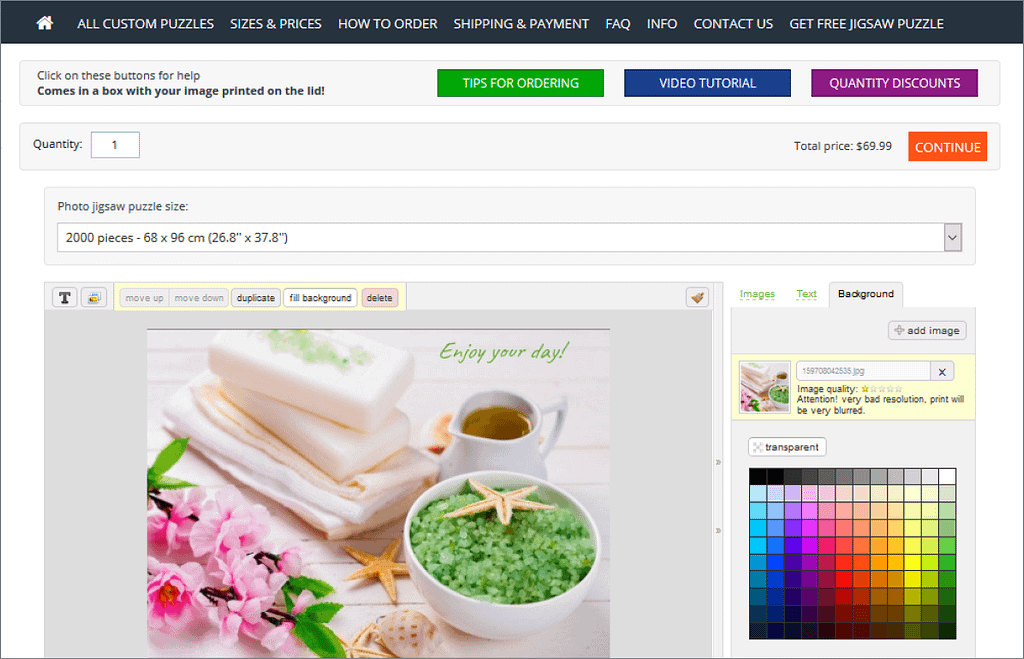Screen dimensions: 1024x659
Task: Pick the black swatch in the color palette
Action: pyautogui.click(x=758, y=476)
